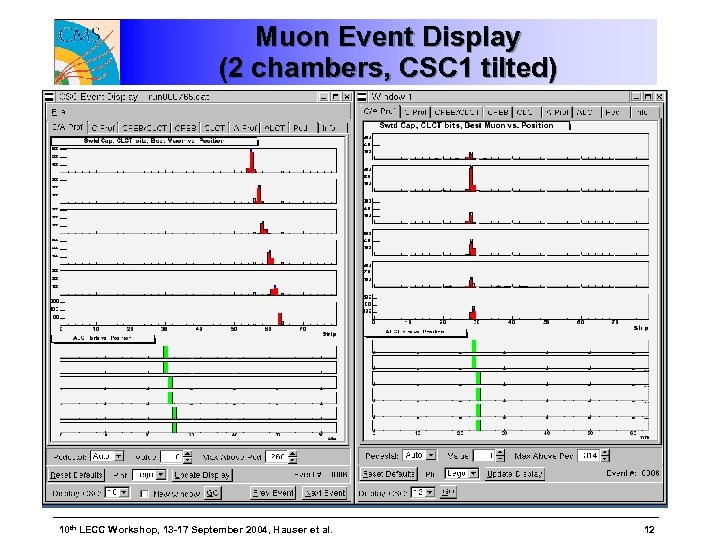720x540 pixels.
Task: Click Reset Defaults in Window 1
Action: [389, 473]
